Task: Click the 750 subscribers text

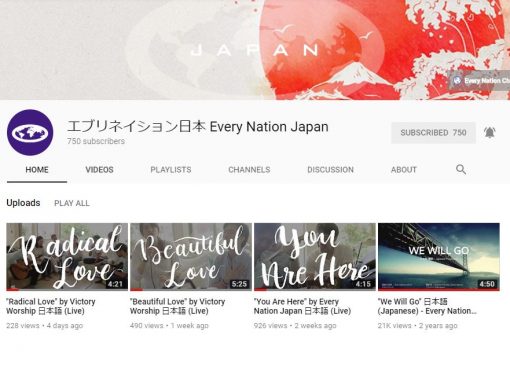Action: click(96, 141)
